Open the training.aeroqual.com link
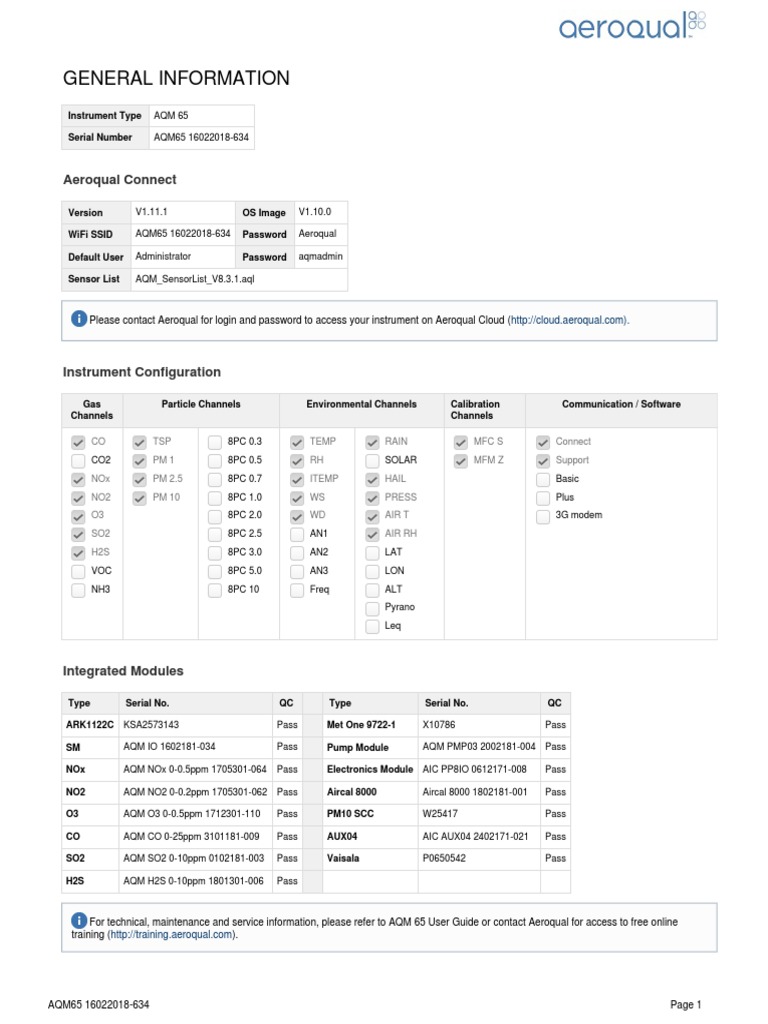 pyautogui.click(x=171, y=935)
